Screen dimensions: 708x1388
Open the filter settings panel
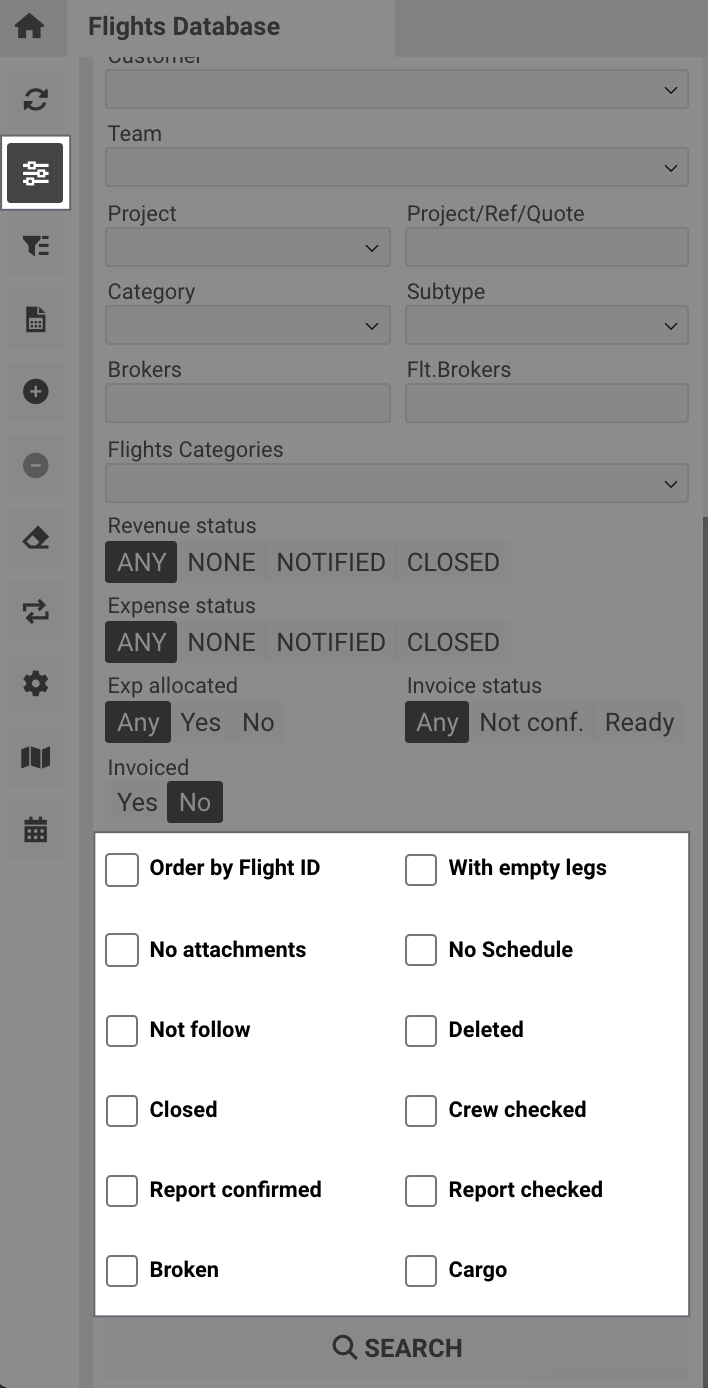pyautogui.click(x=35, y=172)
